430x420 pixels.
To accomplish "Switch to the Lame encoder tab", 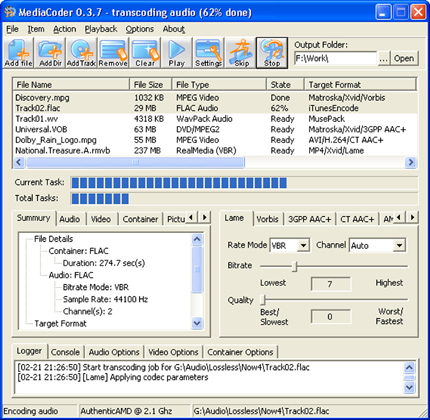I will 234,218.
